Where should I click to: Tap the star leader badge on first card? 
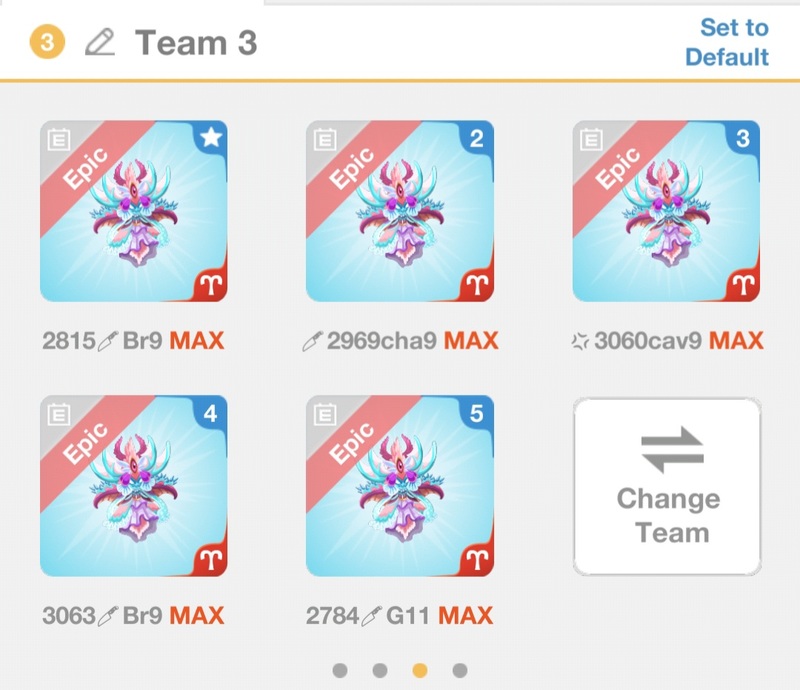pos(211,137)
